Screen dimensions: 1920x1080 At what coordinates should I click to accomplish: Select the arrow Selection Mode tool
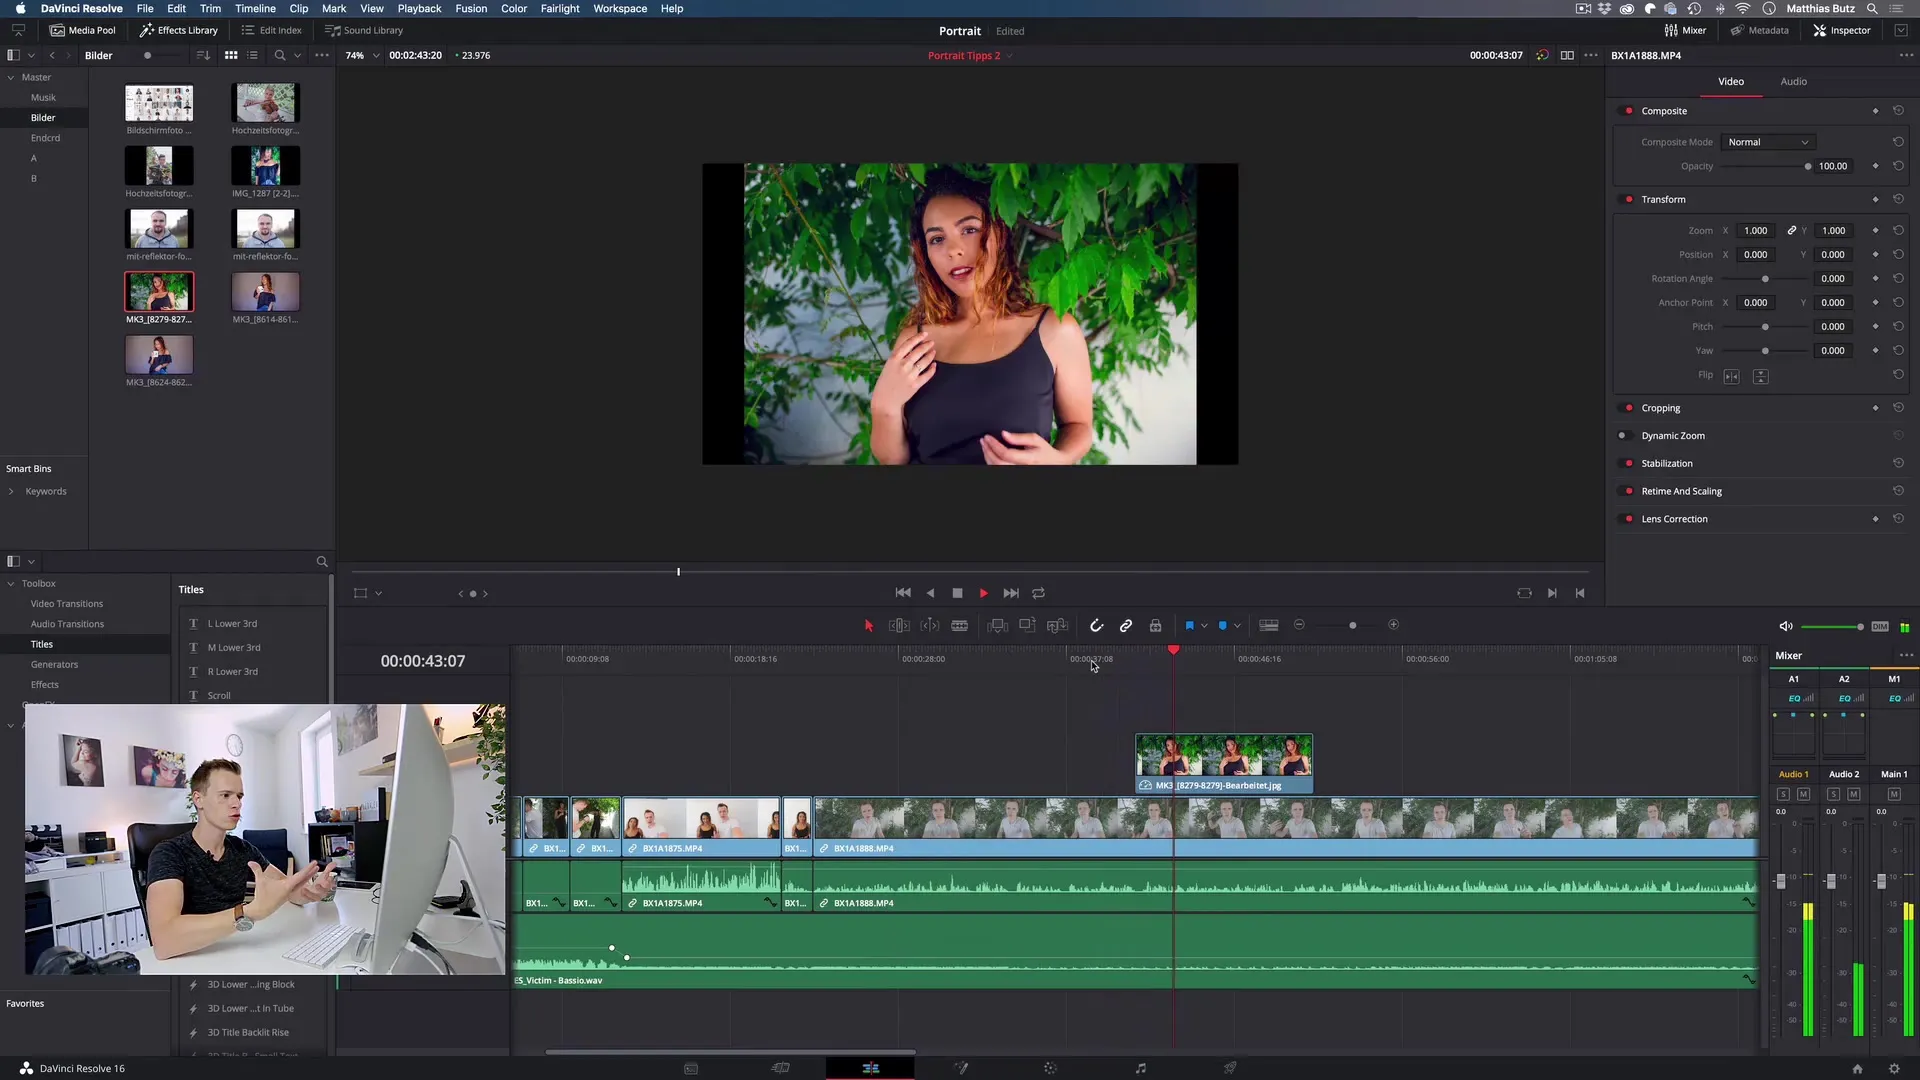868,625
